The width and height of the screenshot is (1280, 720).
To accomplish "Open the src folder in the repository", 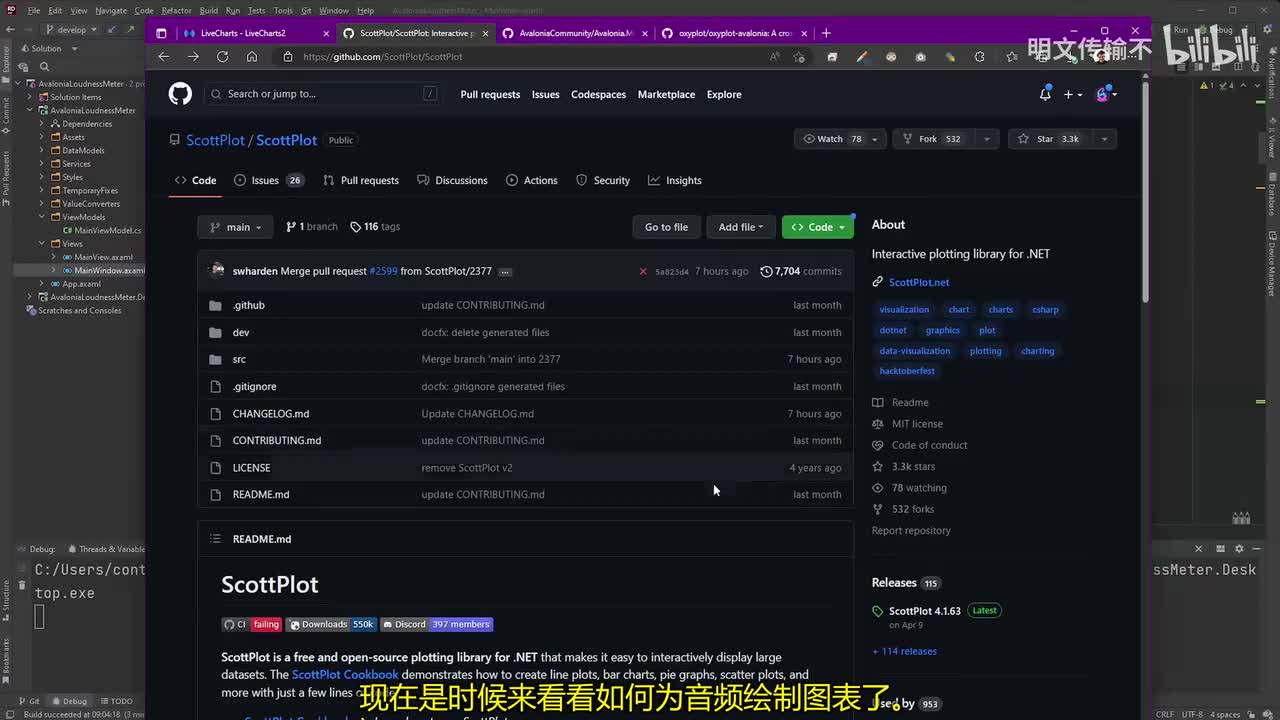I will 239,359.
